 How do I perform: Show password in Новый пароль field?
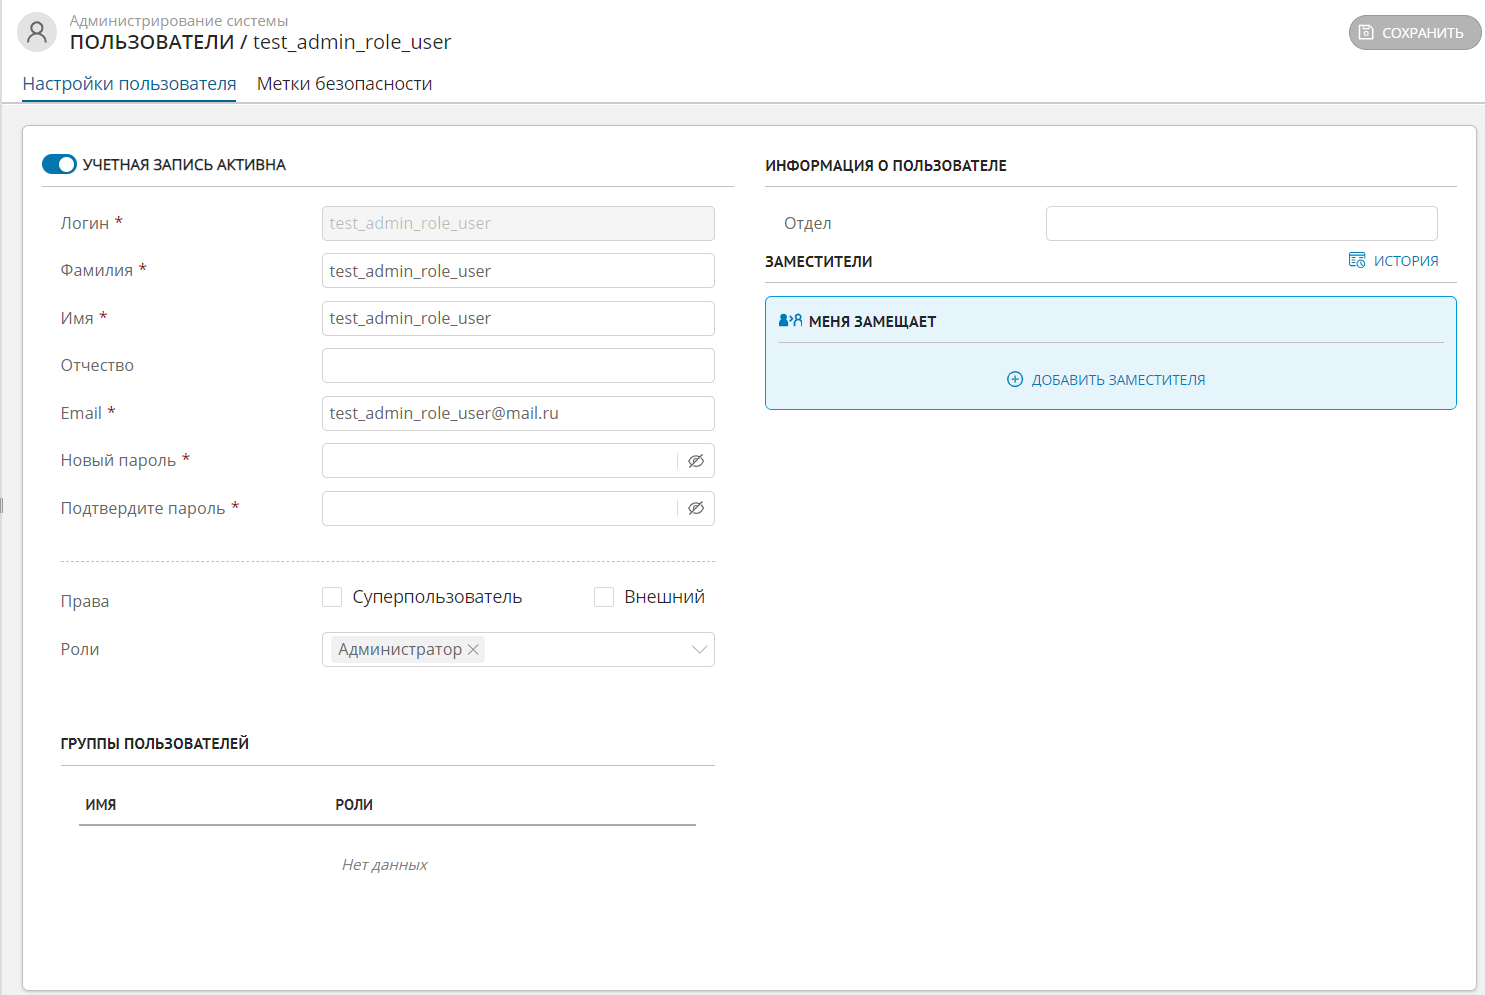[x=696, y=461]
